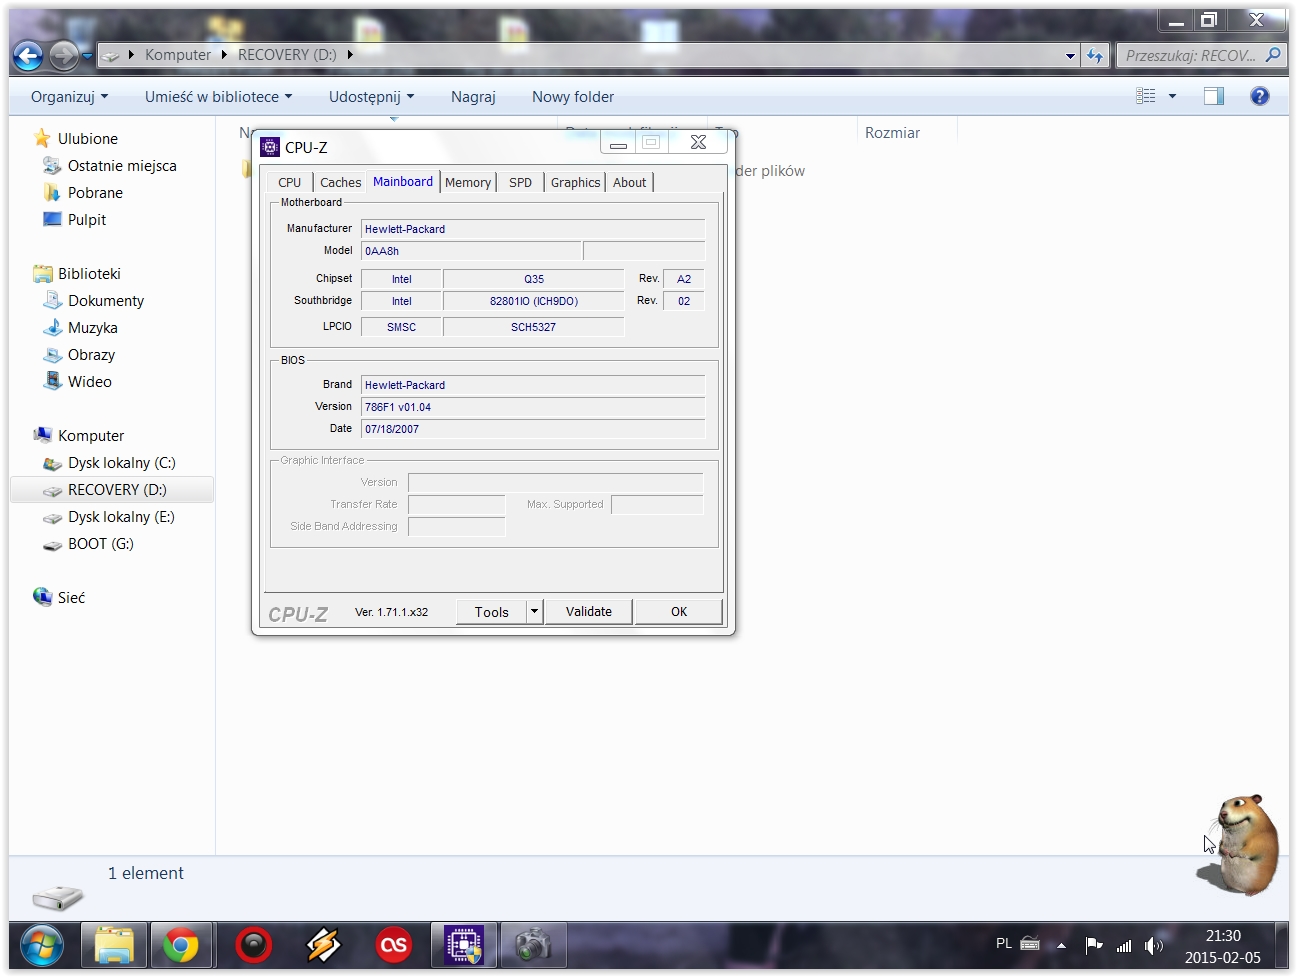The width and height of the screenshot is (1297, 977).
Task: Click the Komputer breadcrumb in the address bar
Action: pos(178,55)
